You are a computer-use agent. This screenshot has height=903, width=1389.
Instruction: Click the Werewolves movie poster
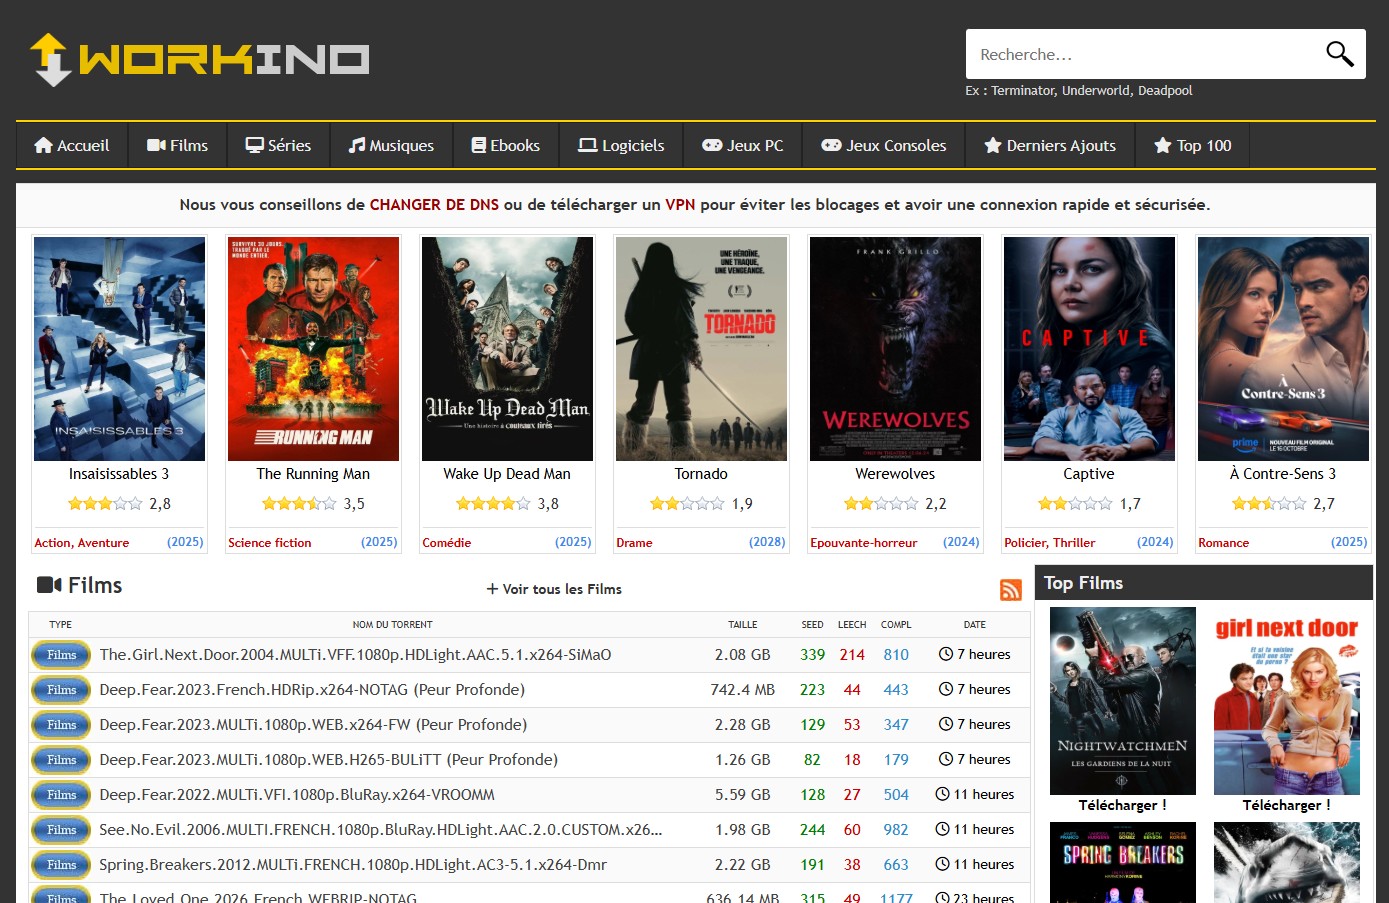(x=896, y=349)
